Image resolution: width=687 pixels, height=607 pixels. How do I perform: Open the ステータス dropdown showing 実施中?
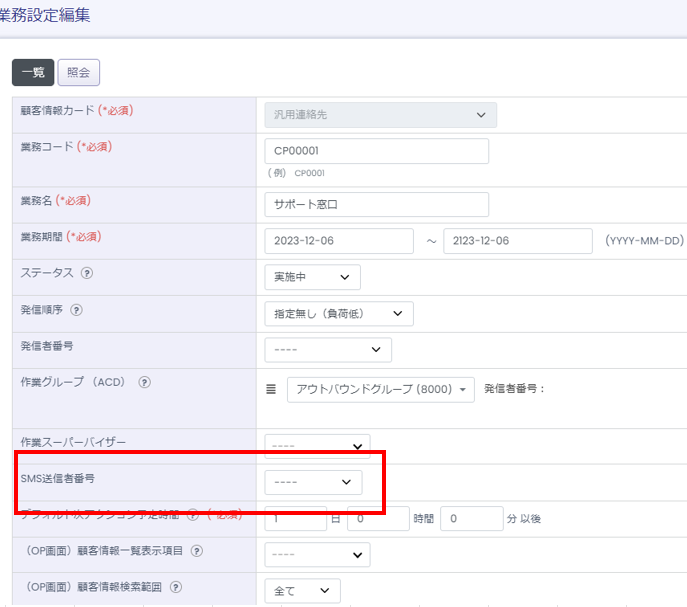[312, 277]
